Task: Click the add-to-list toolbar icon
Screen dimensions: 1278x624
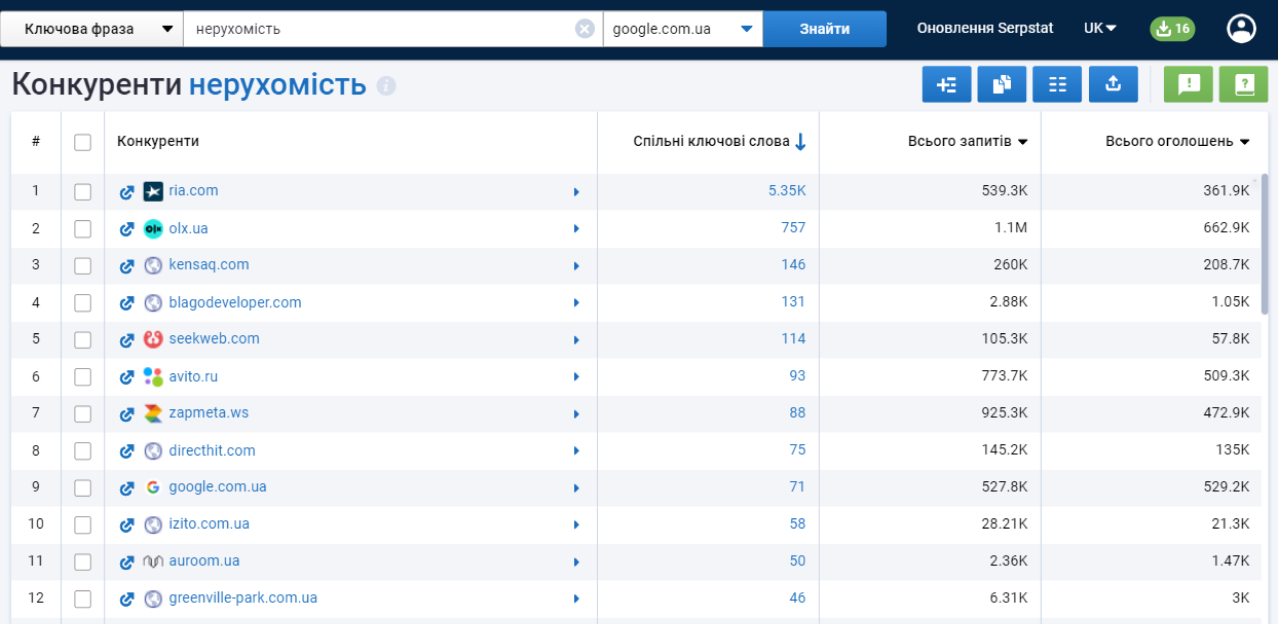Action: click(x=946, y=85)
